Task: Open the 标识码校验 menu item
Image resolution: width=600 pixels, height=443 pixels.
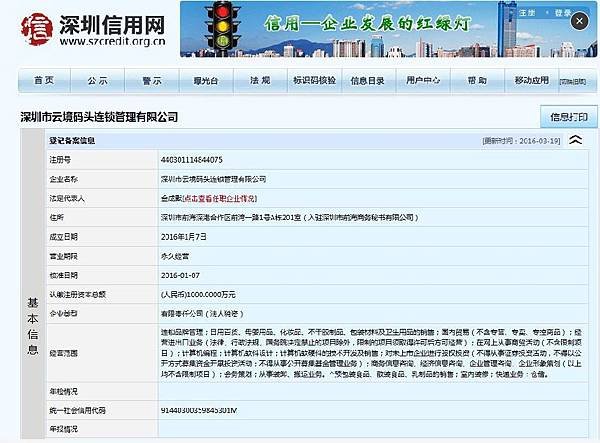Action: [314, 80]
